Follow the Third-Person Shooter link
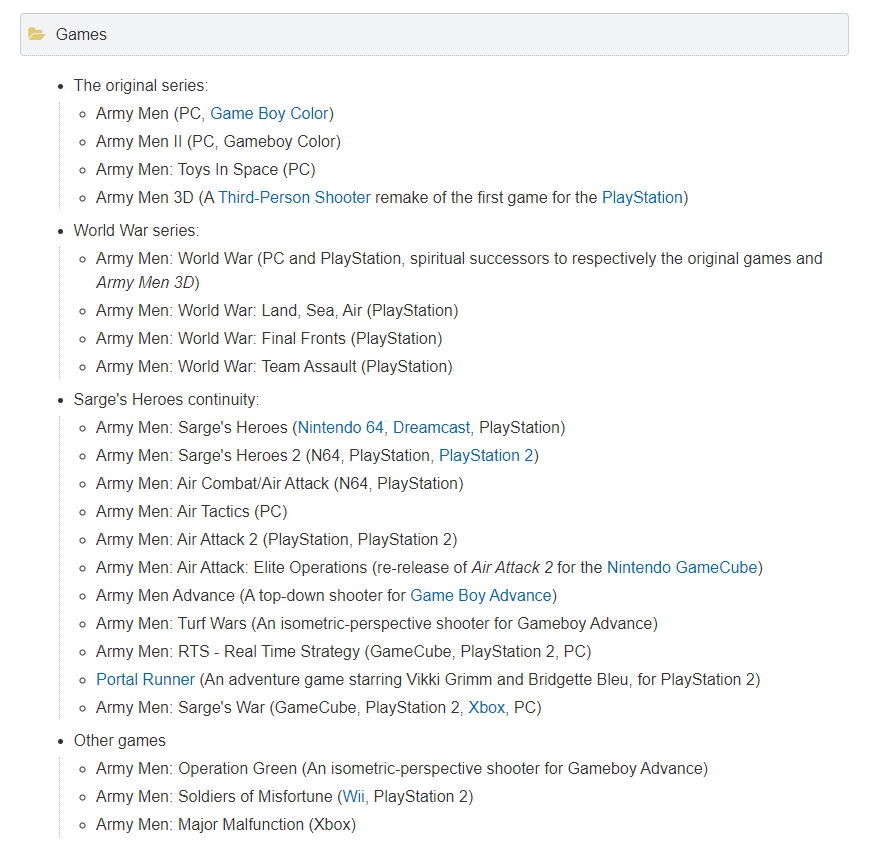This screenshot has height=845, width=869. [x=294, y=198]
